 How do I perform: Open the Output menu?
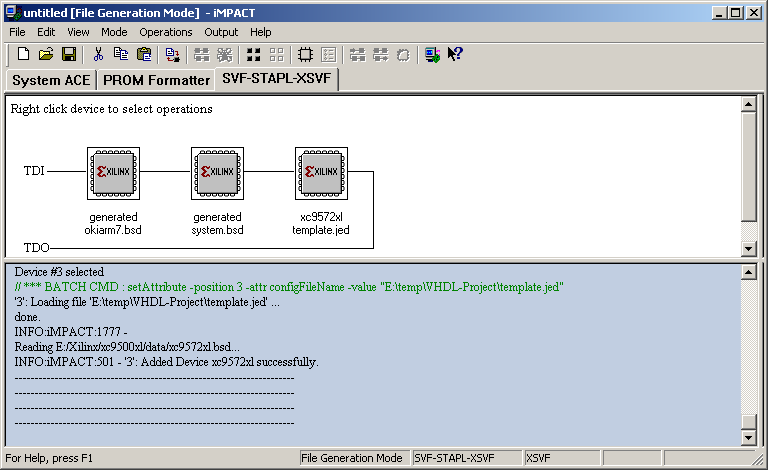(x=221, y=32)
